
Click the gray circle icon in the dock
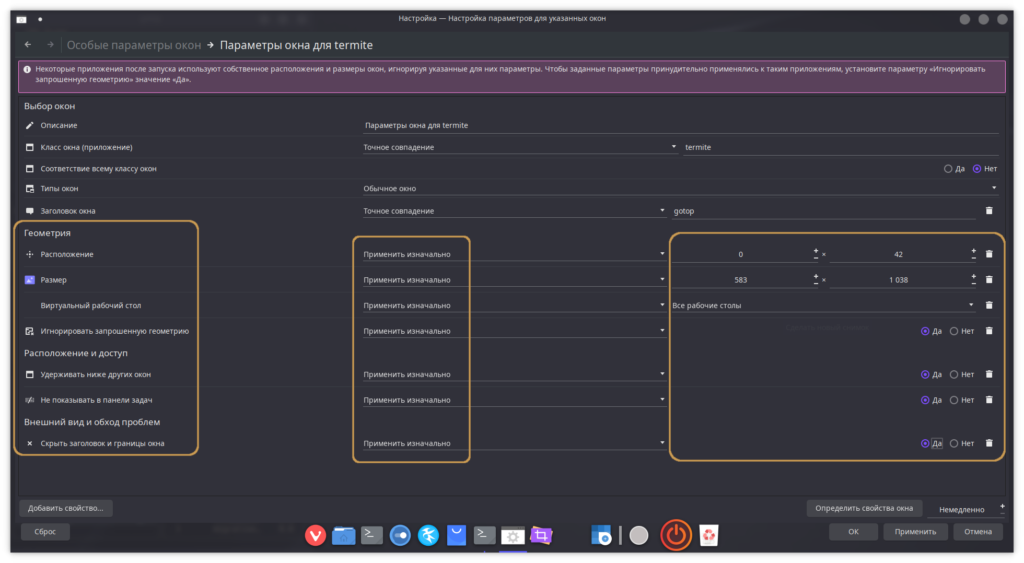[639, 535]
